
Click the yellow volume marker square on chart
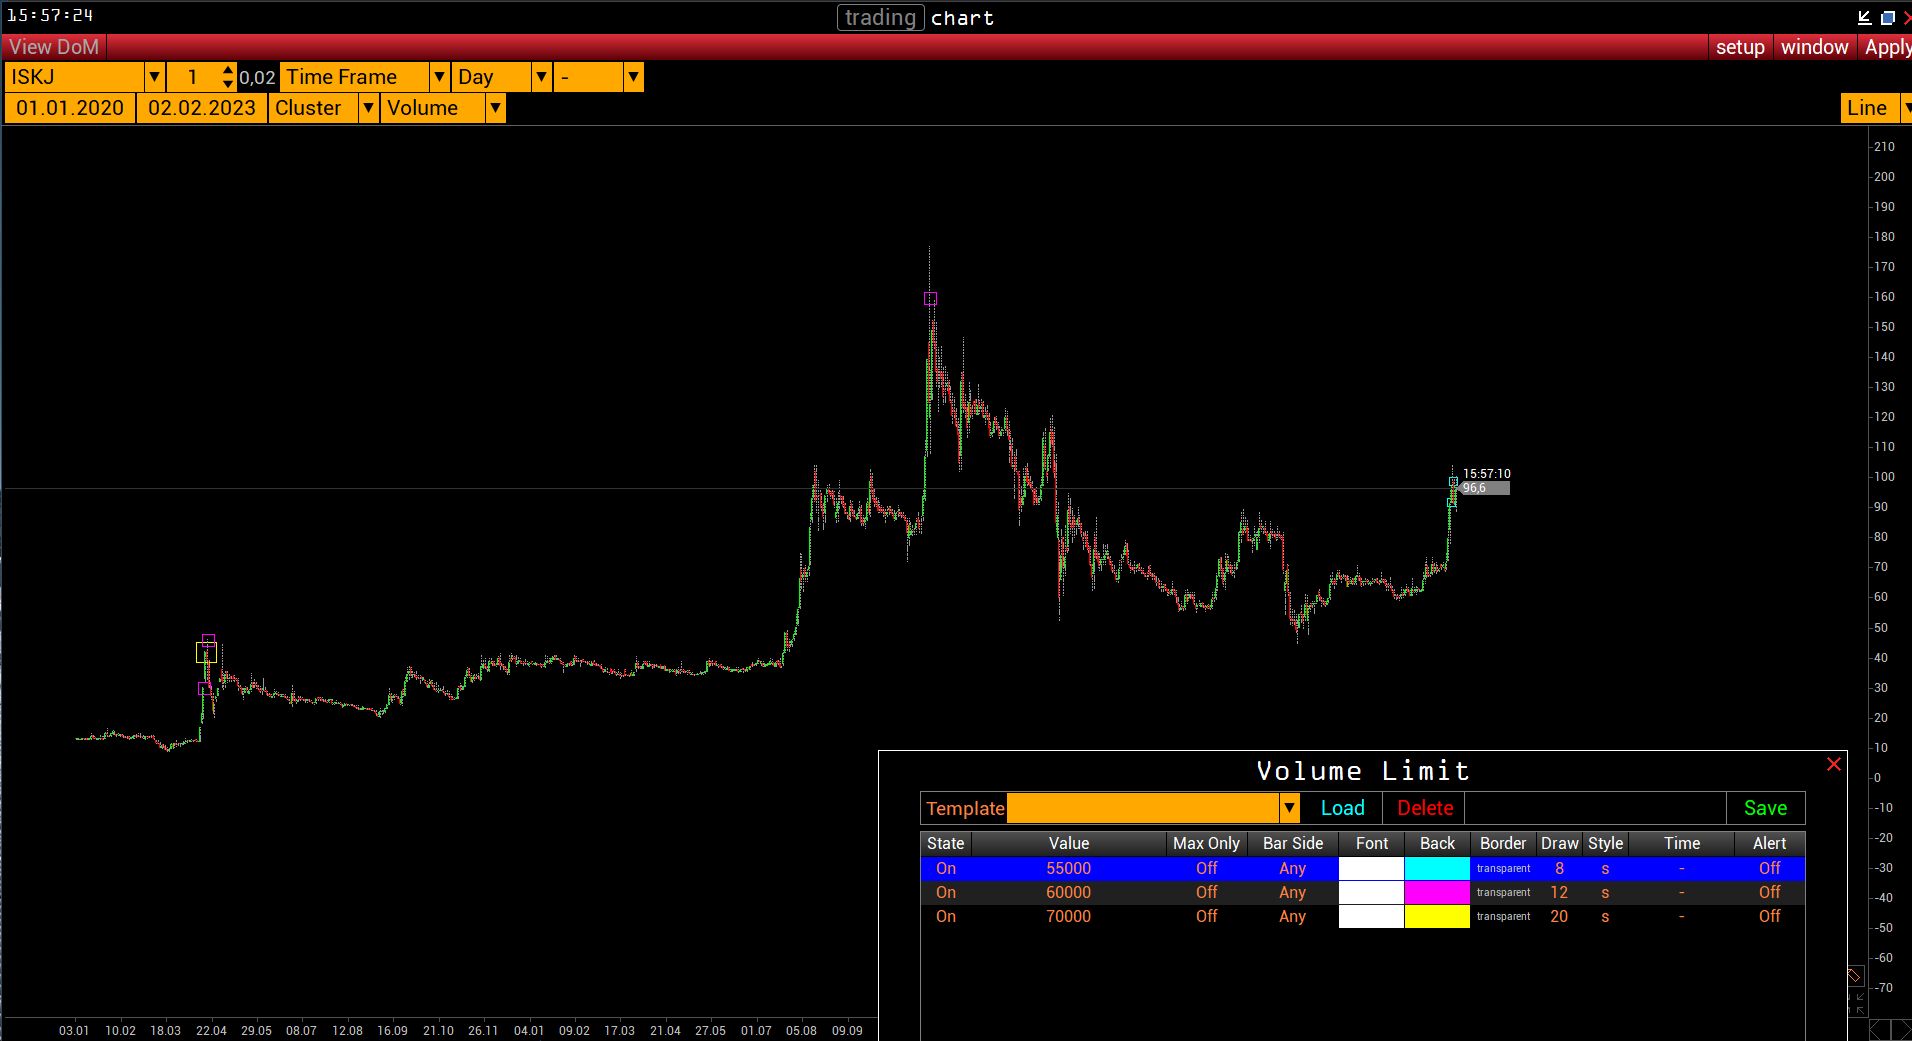coord(206,653)
